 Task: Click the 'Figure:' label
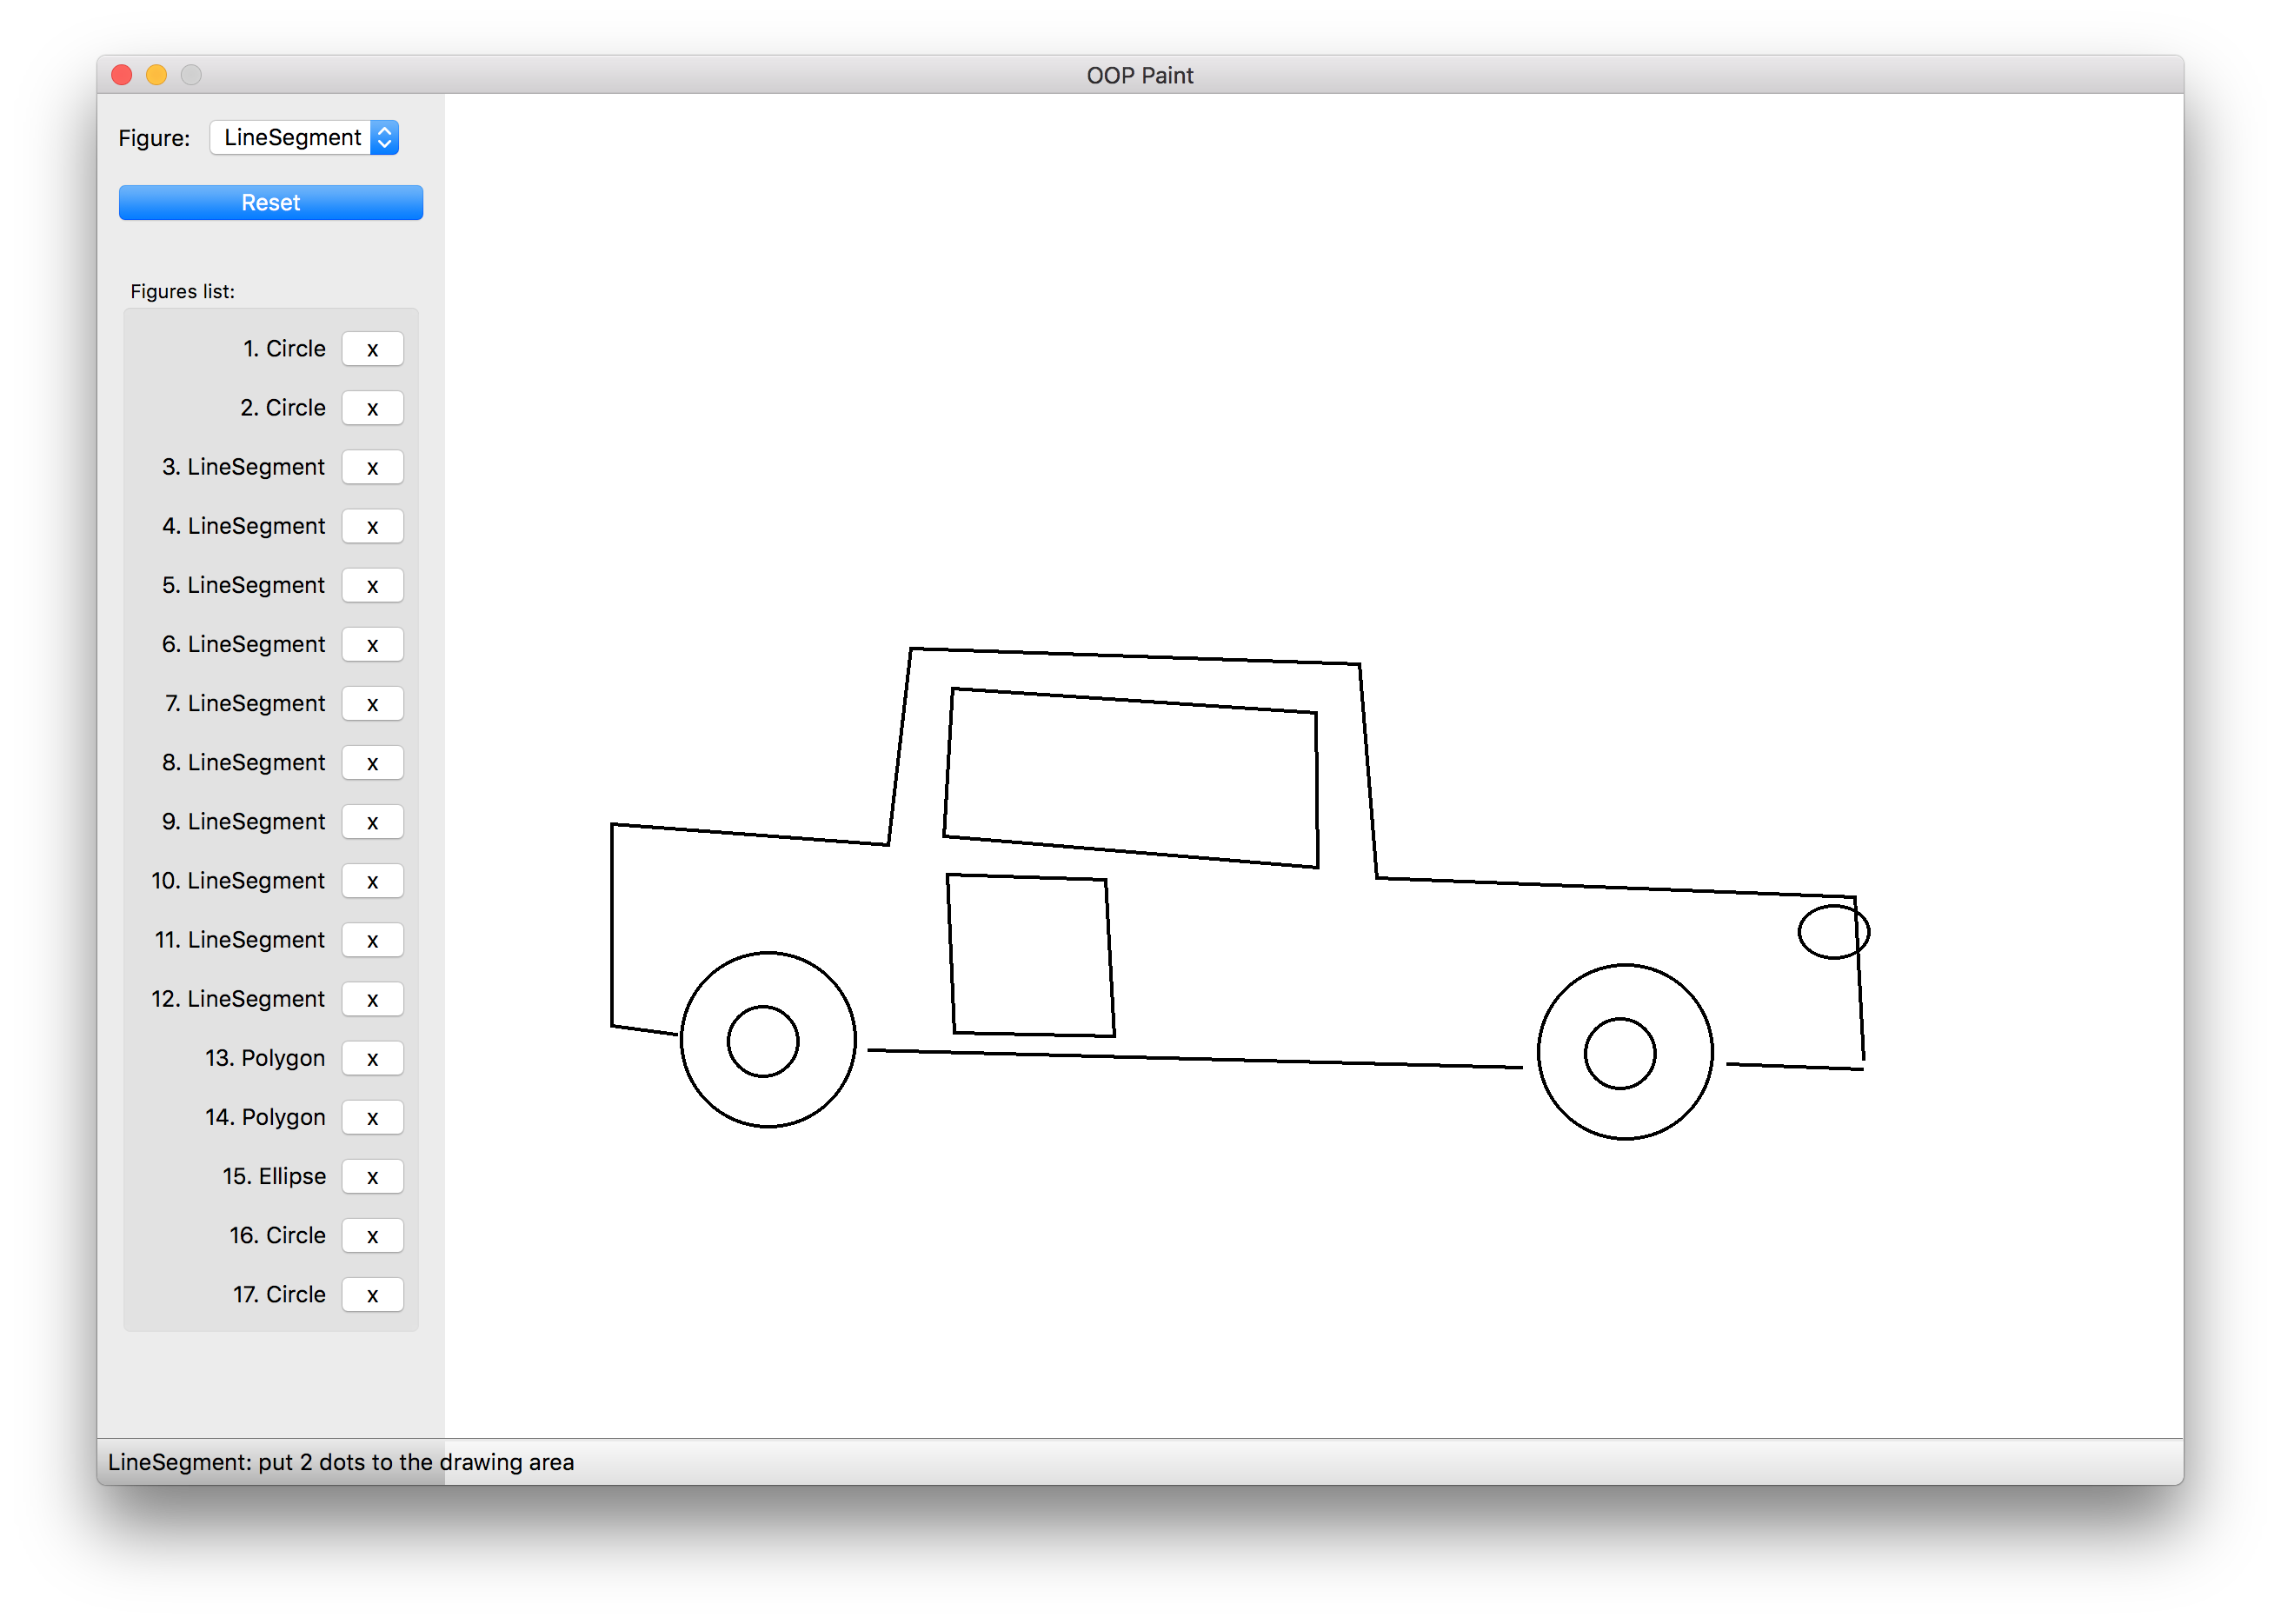pyautogui.click(x=154, y=138)
